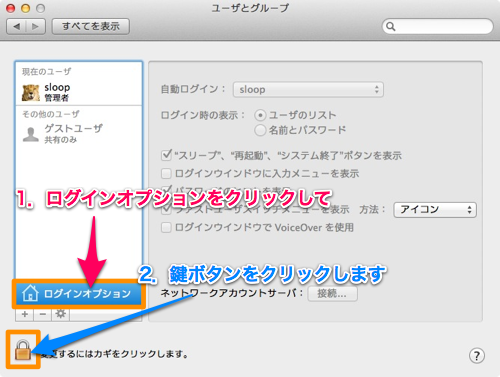Viewport: 500px width, 377px height.
Task: Click the sloop lion avatar
Action: 31,92
